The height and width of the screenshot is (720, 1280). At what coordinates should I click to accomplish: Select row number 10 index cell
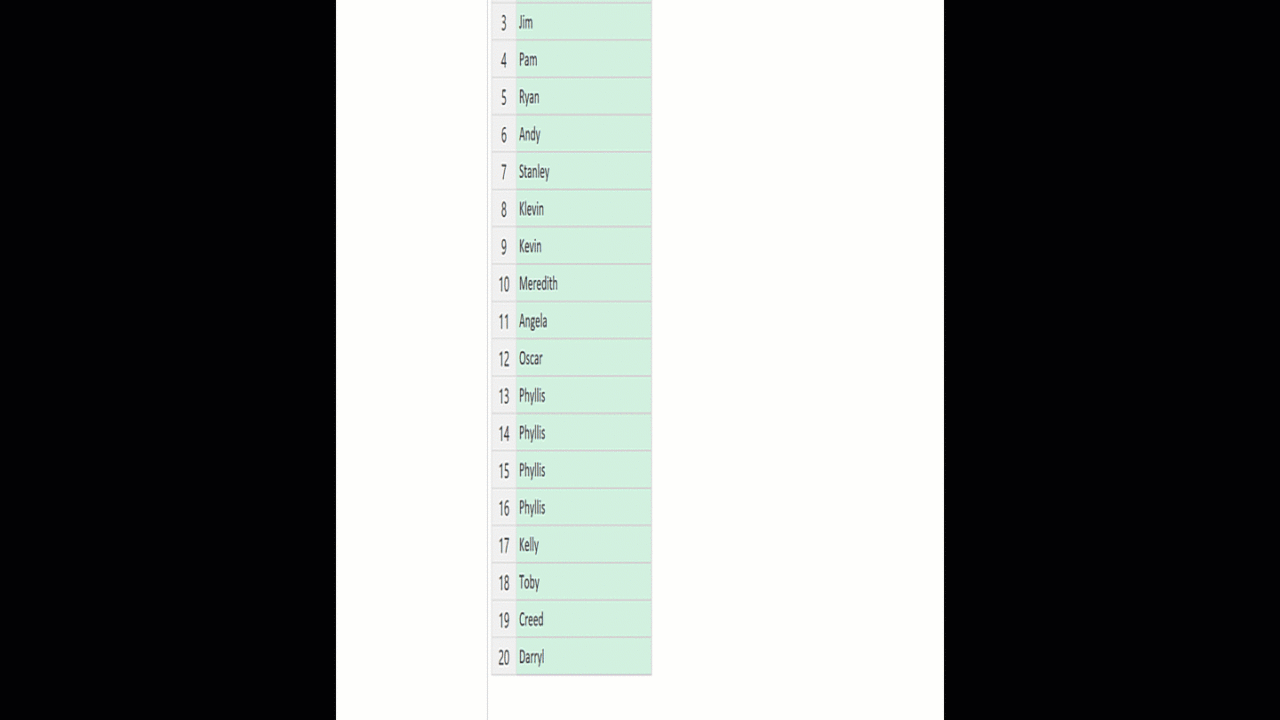click(x=504, y=284)
